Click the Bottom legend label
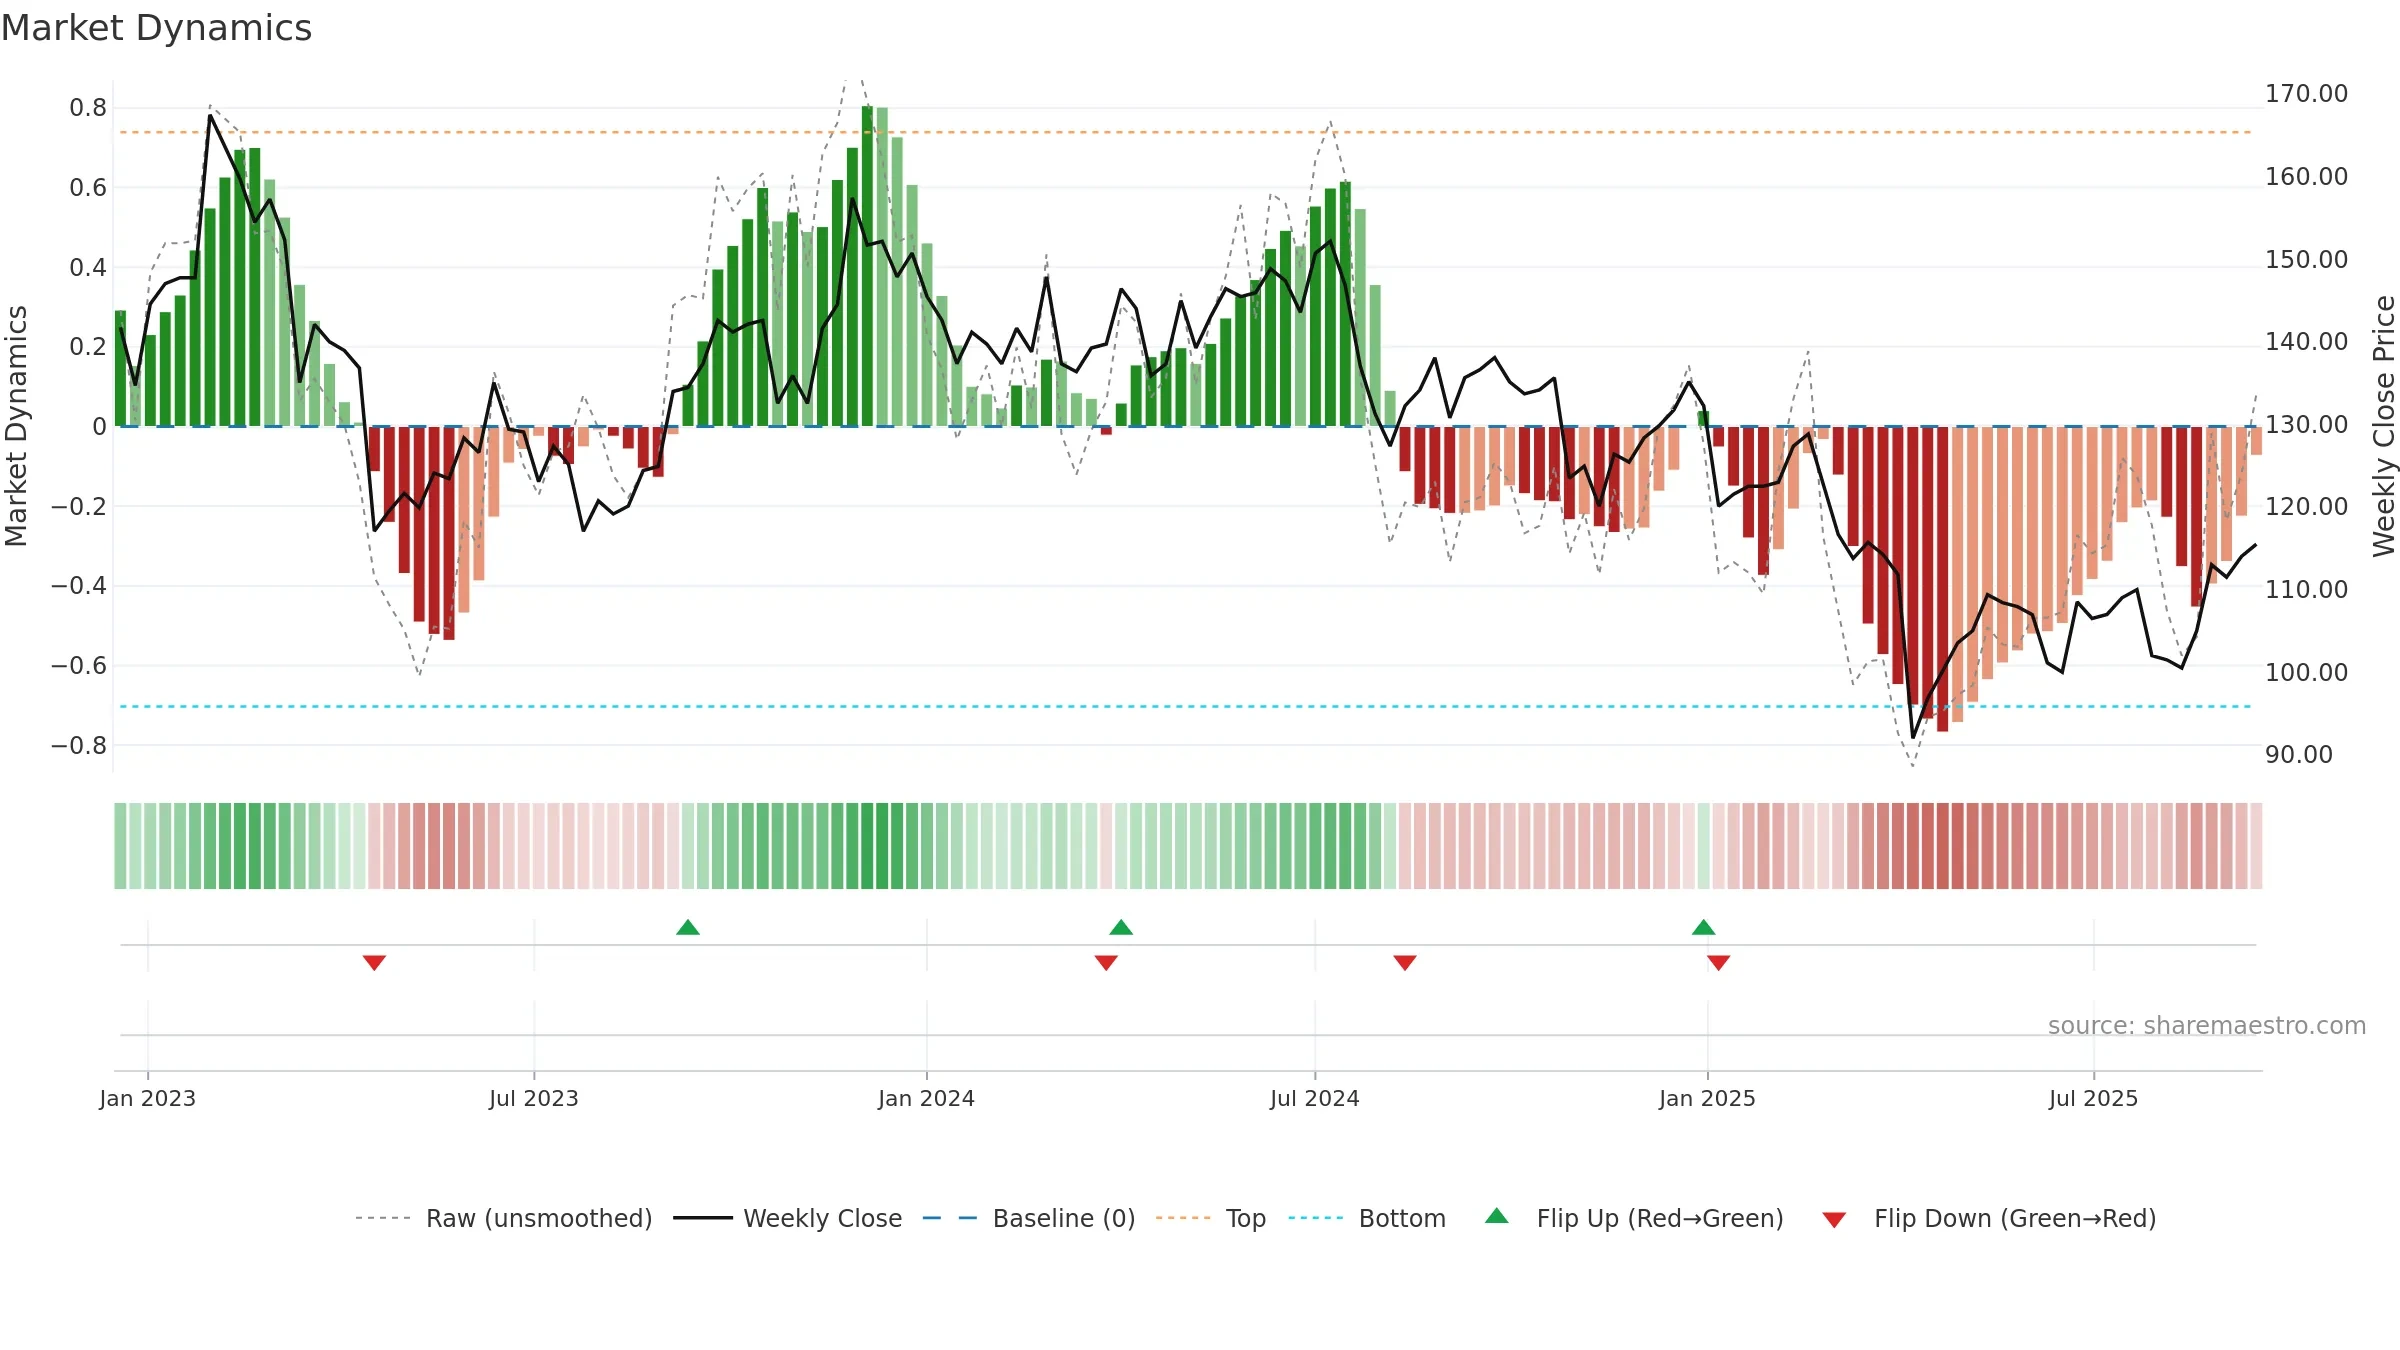2400x1350 pixels. 1402,1218
